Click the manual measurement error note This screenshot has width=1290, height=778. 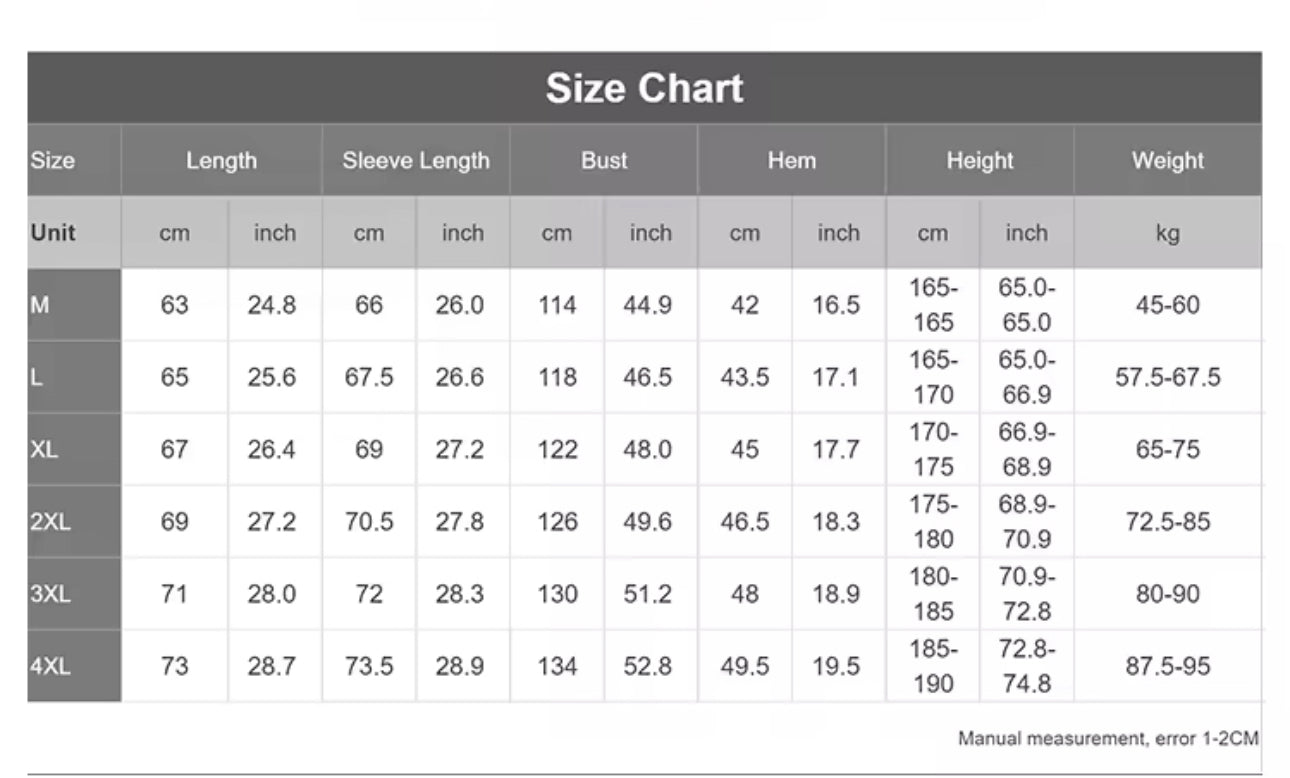click(x=1107, y=739)
